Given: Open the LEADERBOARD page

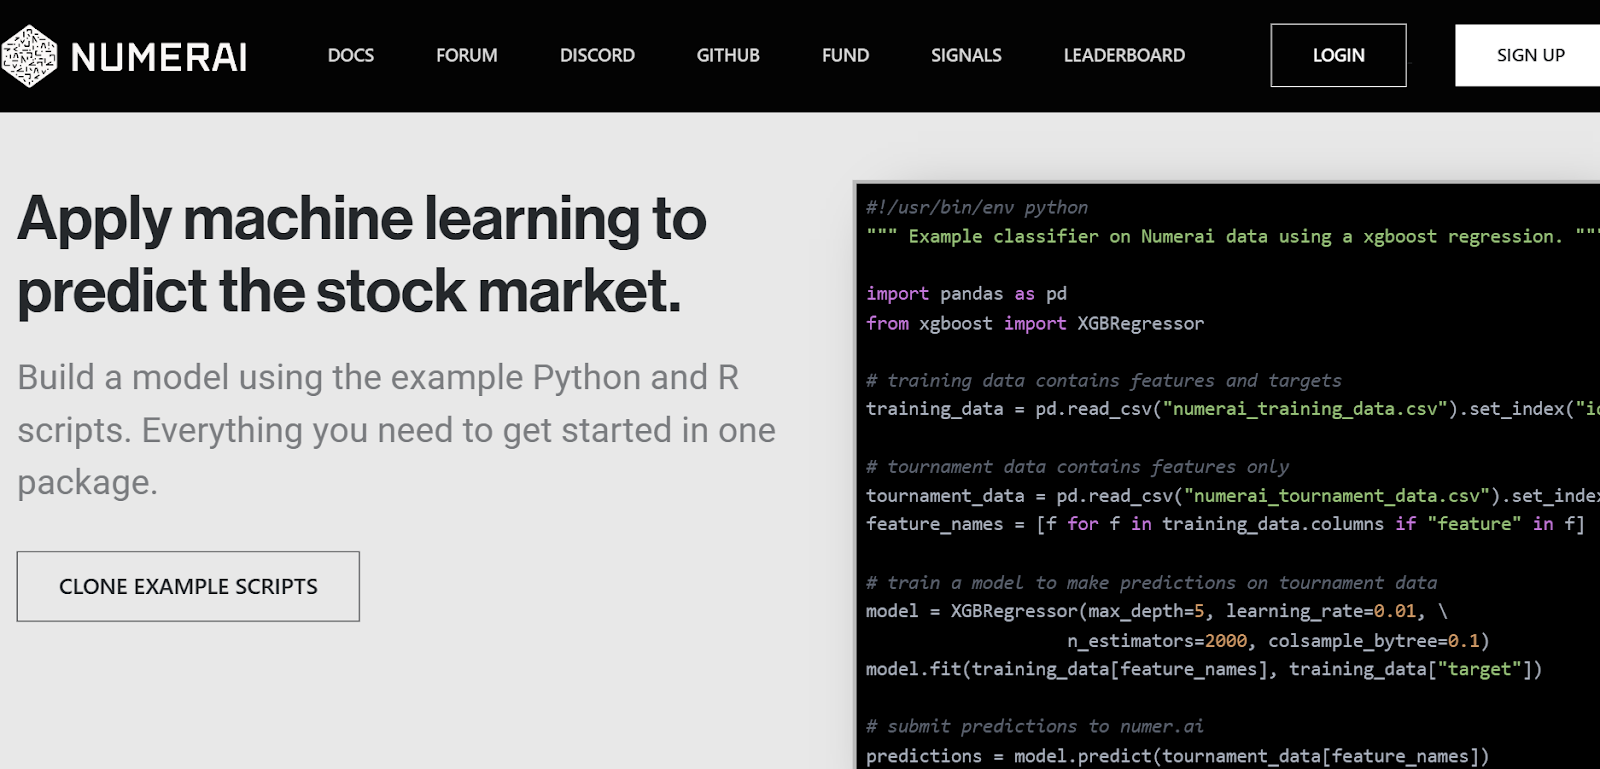Looking at the screenshot, I should pyautogui.click(x=1124, y=56).
